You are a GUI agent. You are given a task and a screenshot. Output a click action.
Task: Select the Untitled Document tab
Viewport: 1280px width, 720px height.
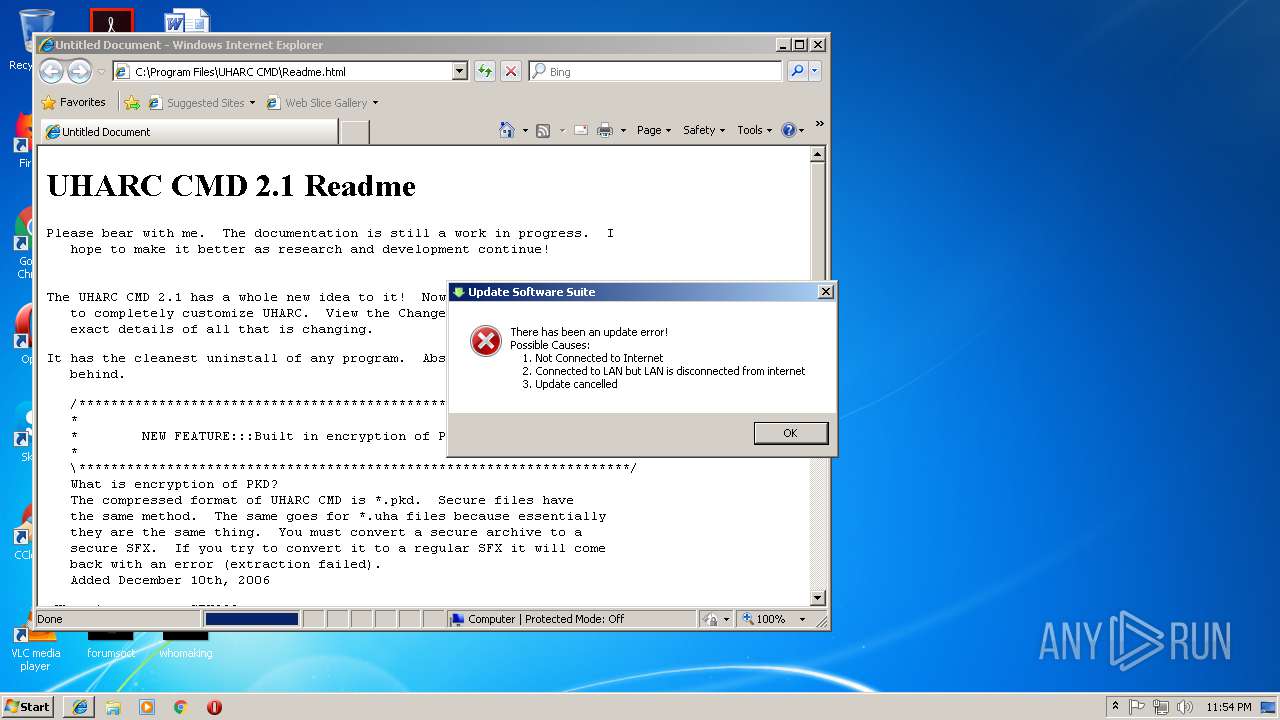point(190,132)
